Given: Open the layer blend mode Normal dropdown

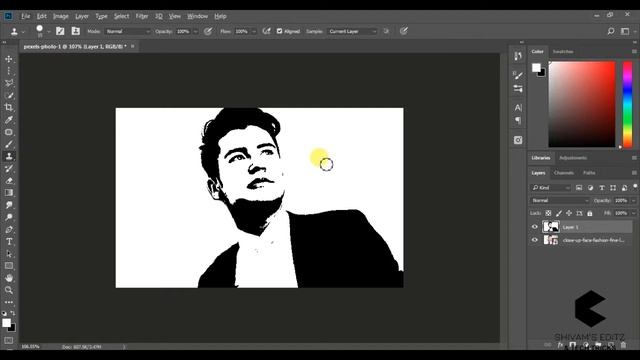Looking at the screenshot, I should (x=560, y=200).
